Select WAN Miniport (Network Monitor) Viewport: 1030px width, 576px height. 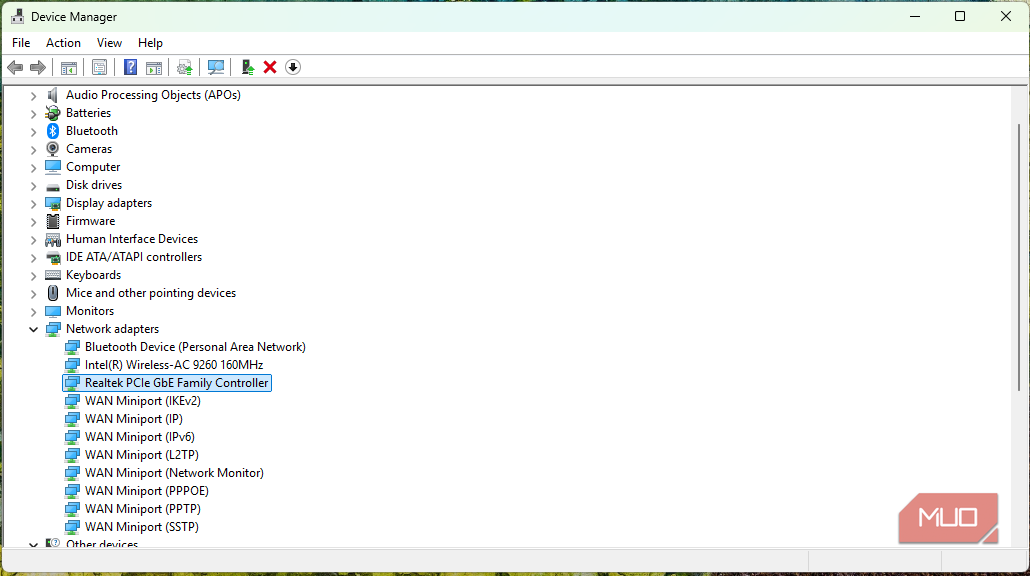tap(174, 473)
